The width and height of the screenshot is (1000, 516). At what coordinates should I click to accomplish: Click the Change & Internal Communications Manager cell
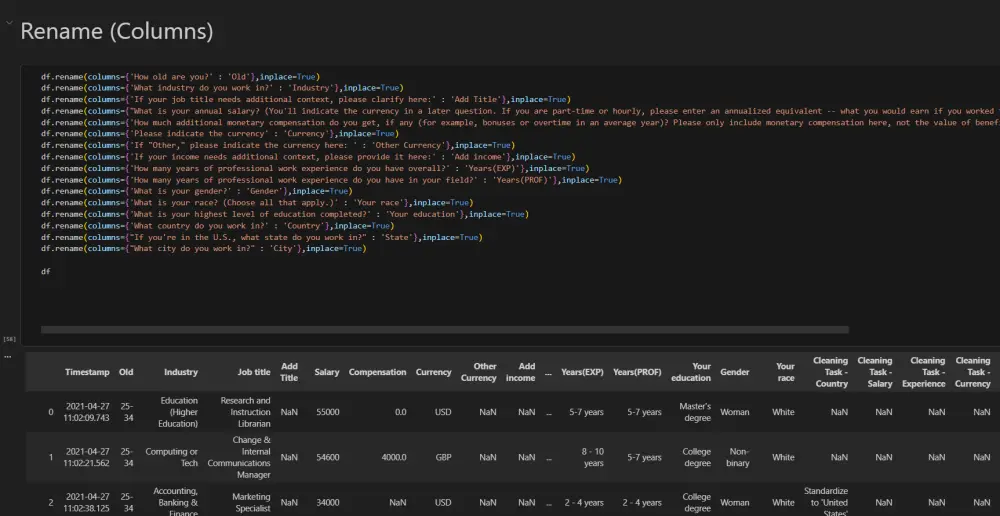coord(239,457)
